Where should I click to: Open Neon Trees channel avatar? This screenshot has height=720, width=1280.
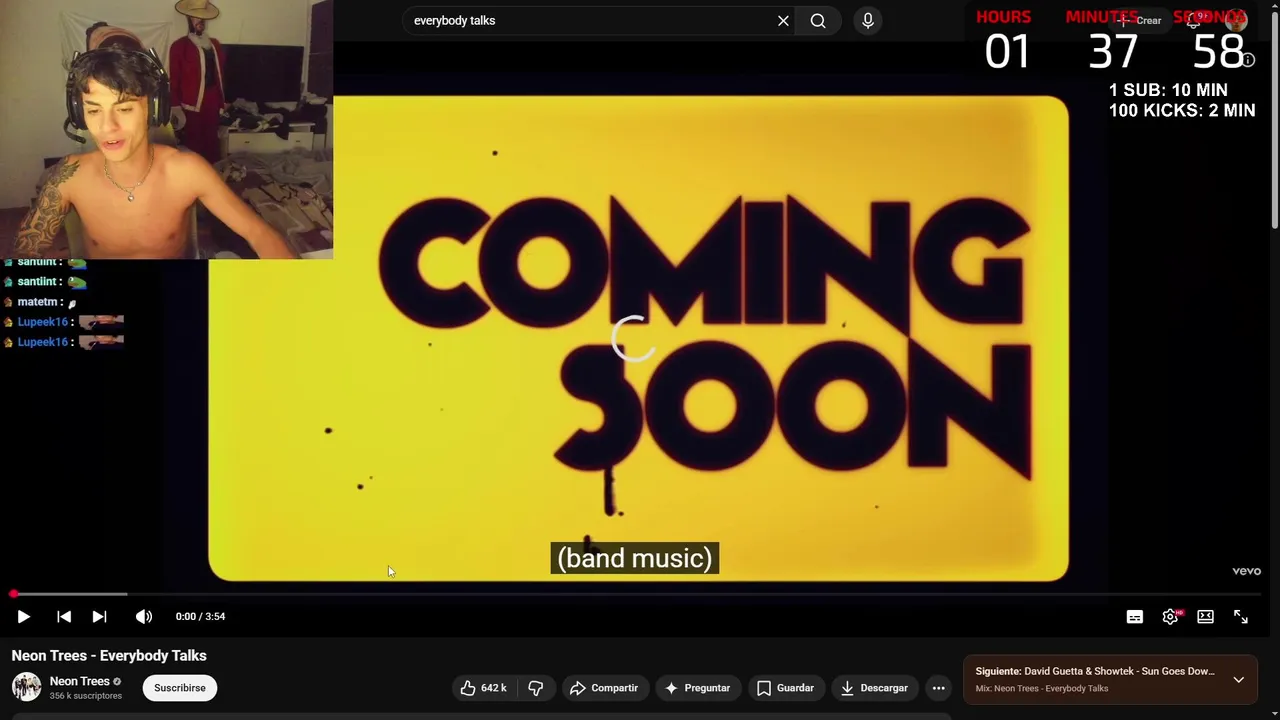coord(26,687)
